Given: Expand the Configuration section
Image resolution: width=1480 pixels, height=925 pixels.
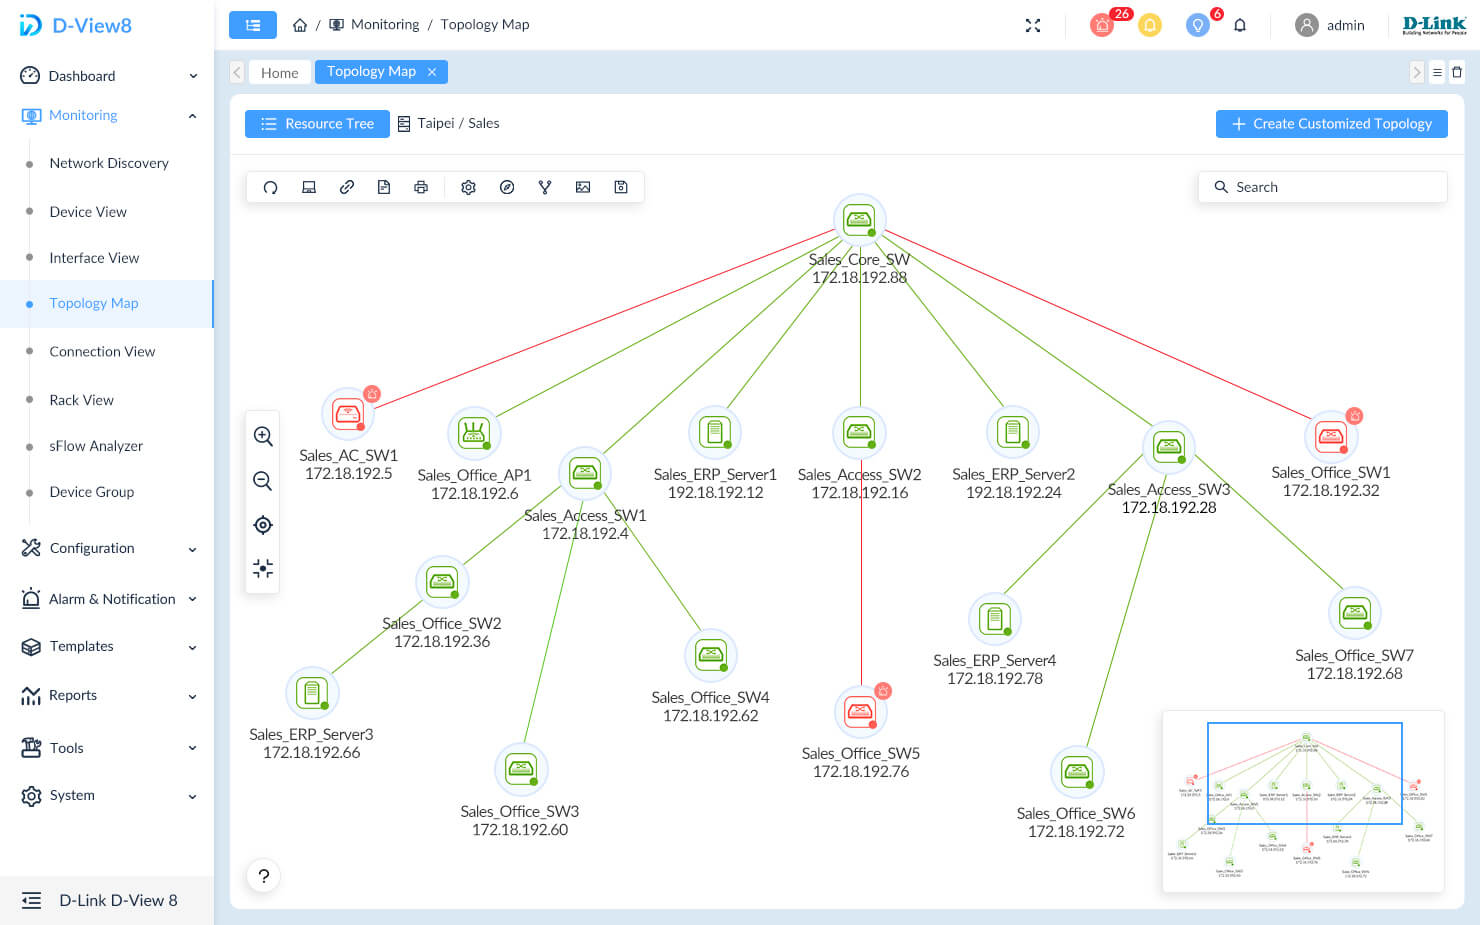Looking at the screenshot, I should tap(109, 548).
